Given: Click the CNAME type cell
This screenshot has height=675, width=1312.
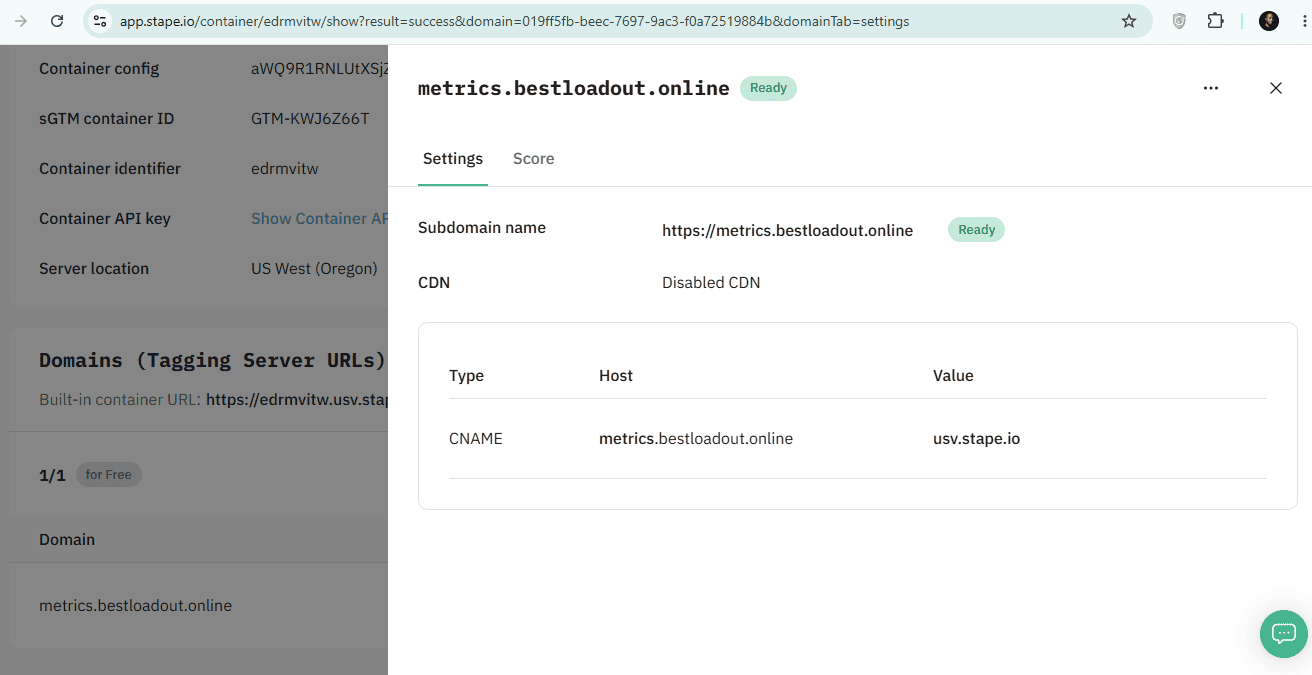Looking at the screenshot, I should click(476, 439).
